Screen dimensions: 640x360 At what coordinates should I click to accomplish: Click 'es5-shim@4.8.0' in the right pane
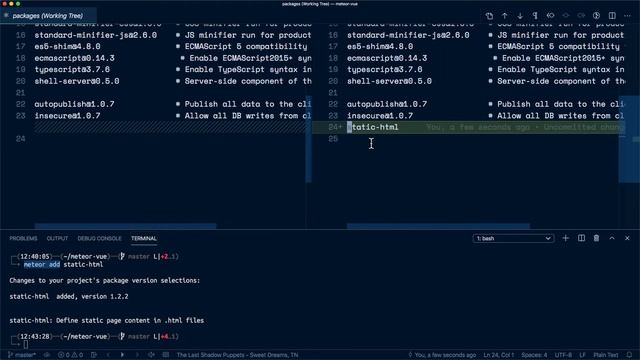(380, 47)
